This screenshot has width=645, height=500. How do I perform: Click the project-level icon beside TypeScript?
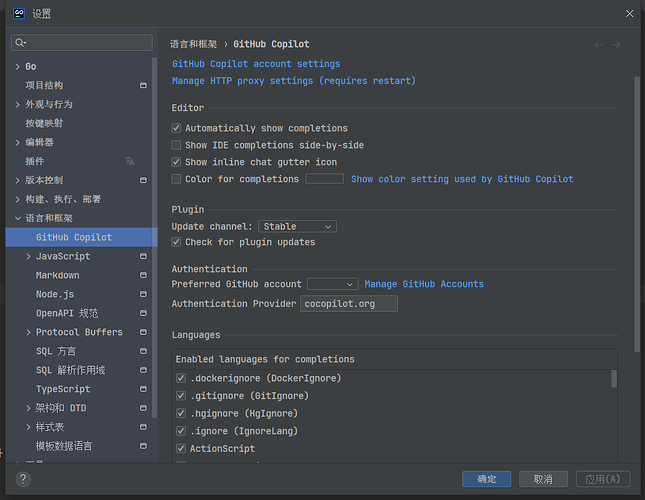[x=143, y=389]
